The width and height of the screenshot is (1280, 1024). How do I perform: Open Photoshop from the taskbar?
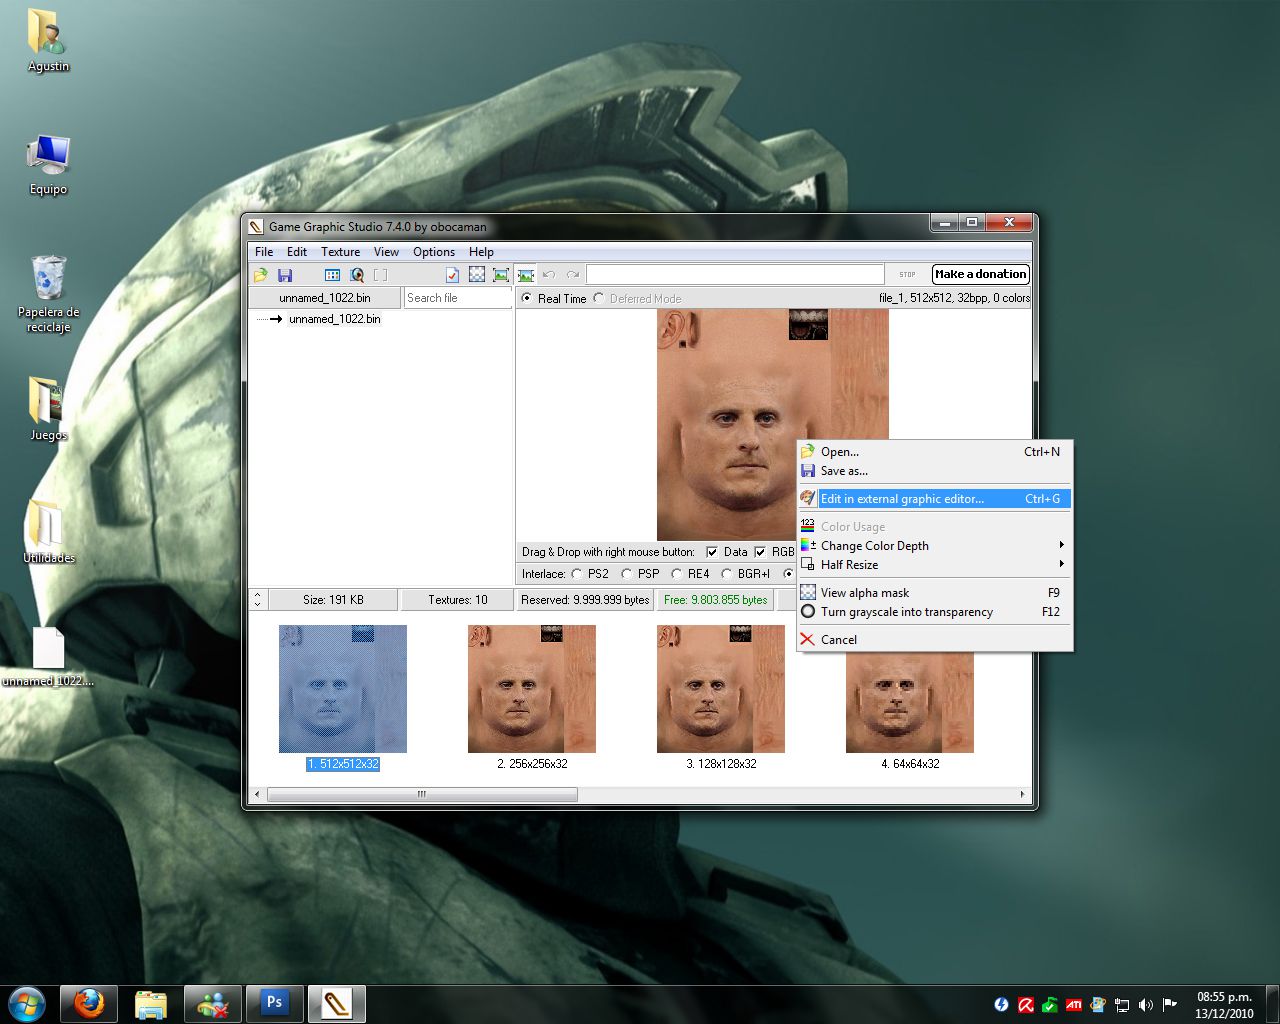274,1003
